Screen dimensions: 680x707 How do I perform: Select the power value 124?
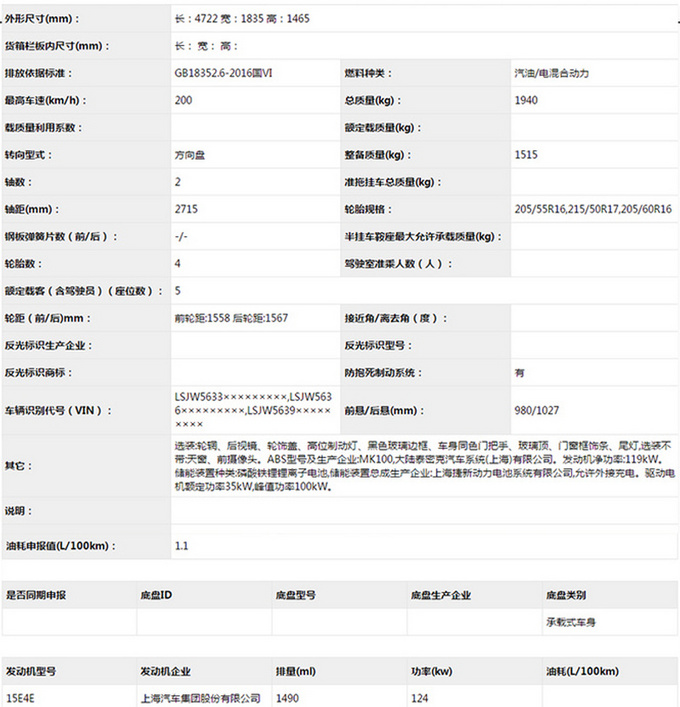click(419, 698)
